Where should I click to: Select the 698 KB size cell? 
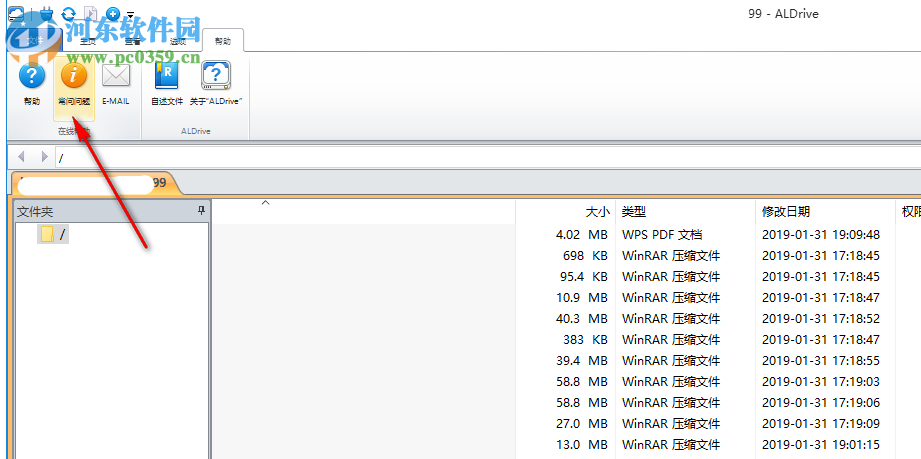pos(584,256)
